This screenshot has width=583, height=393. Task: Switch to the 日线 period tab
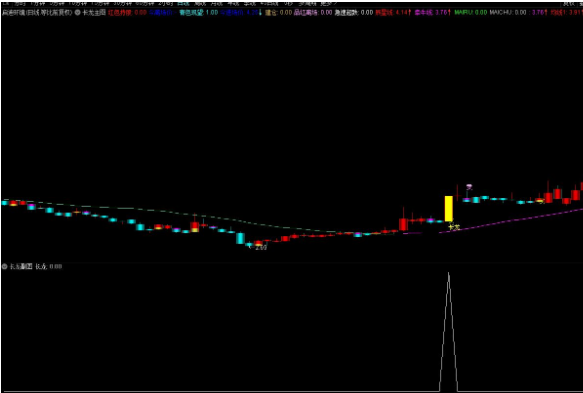(183, 3)
